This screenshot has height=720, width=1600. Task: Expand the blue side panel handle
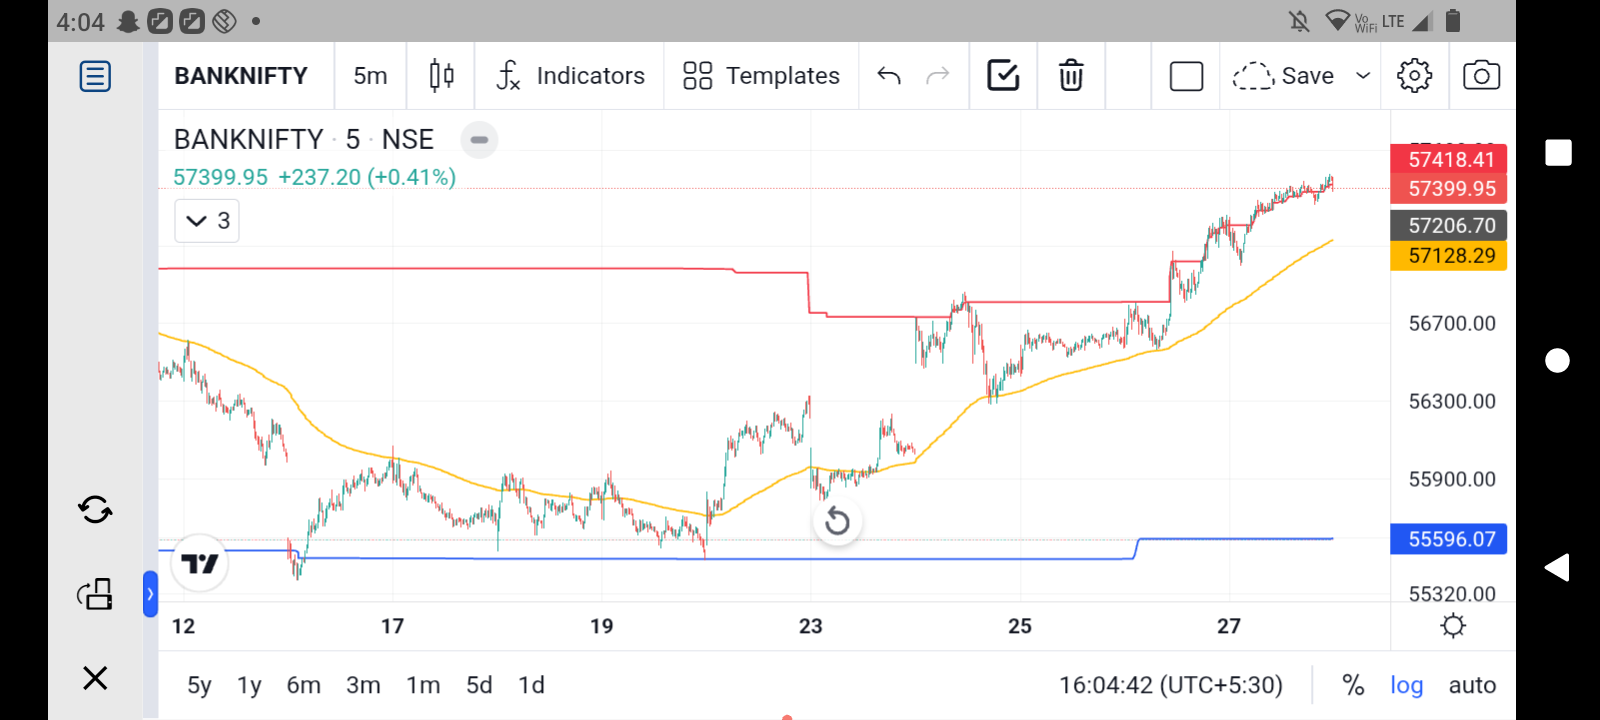click(150, 594)
